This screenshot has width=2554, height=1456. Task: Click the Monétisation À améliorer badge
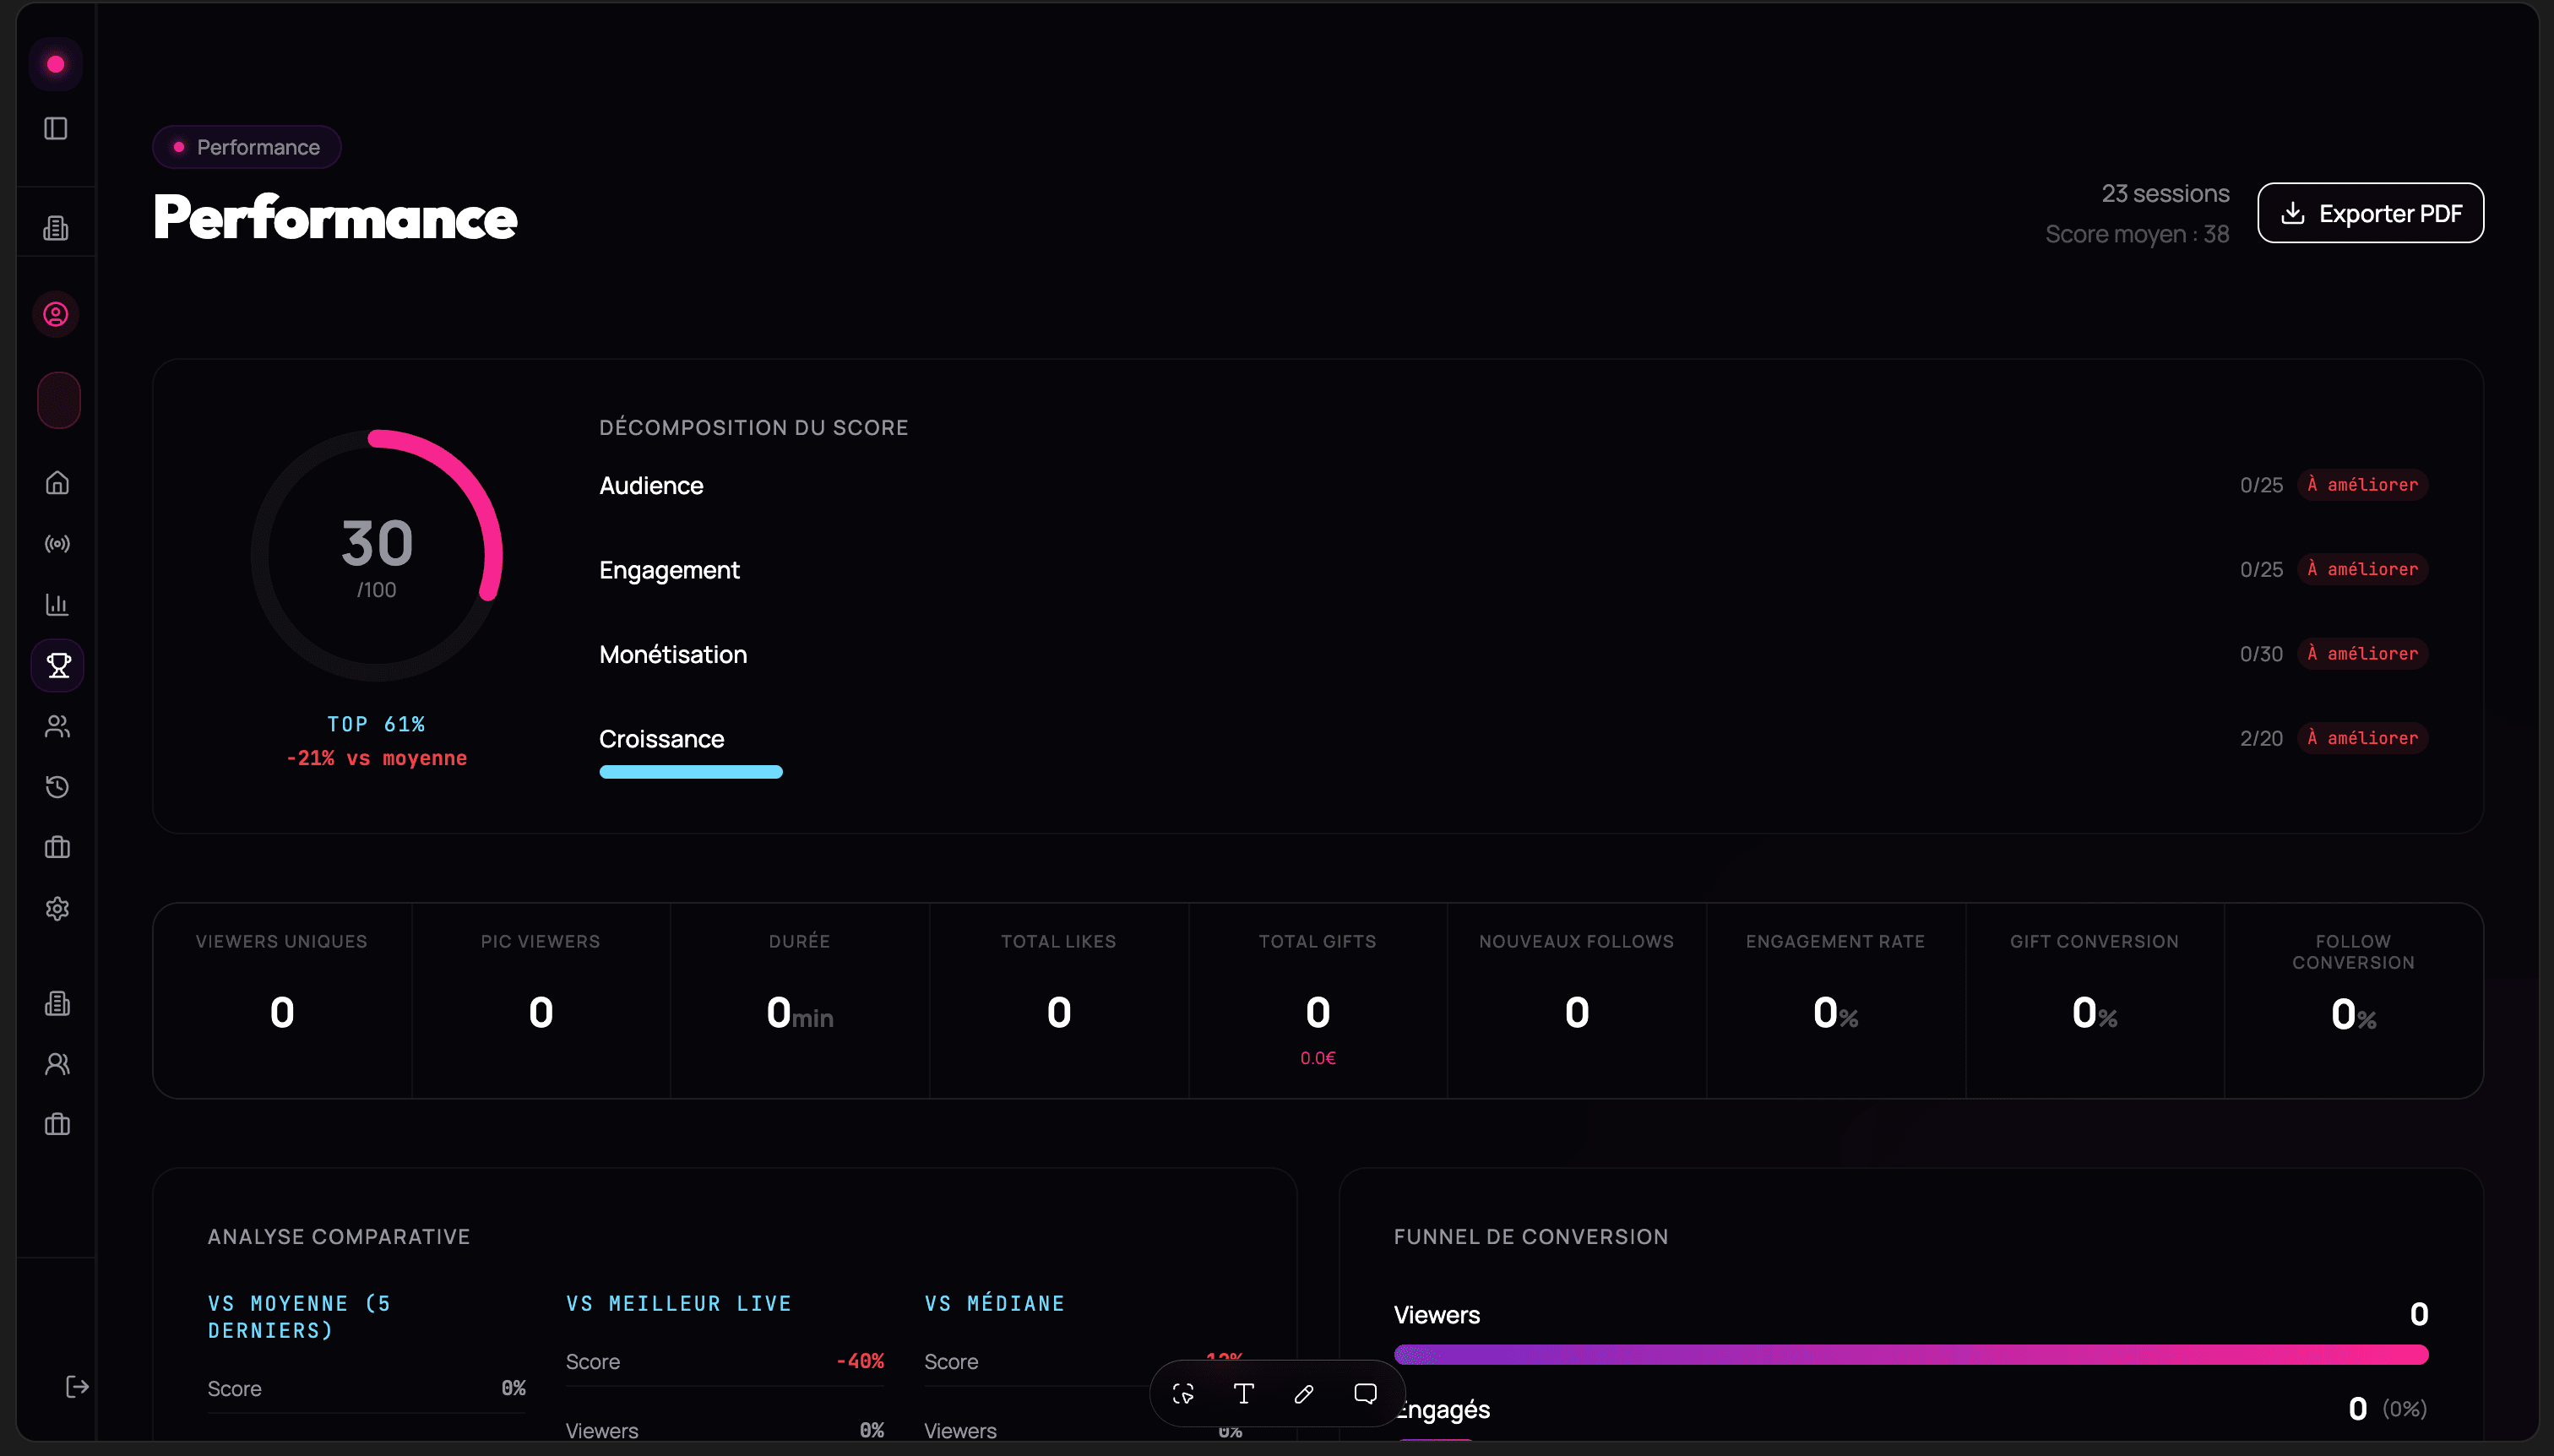pos(2362,654)
